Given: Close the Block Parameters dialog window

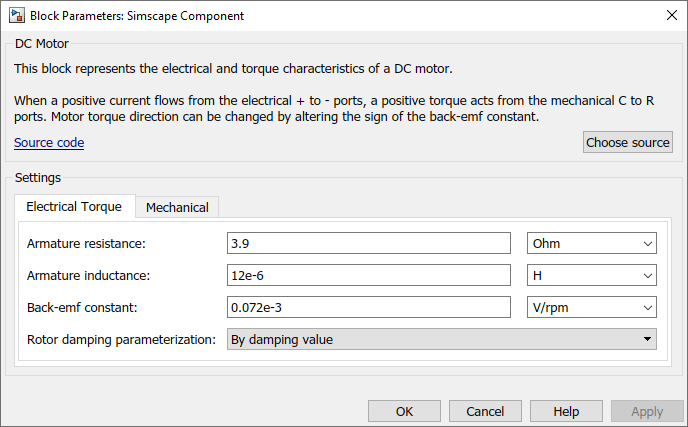Looking at the screenshot, I should point(669,16).
